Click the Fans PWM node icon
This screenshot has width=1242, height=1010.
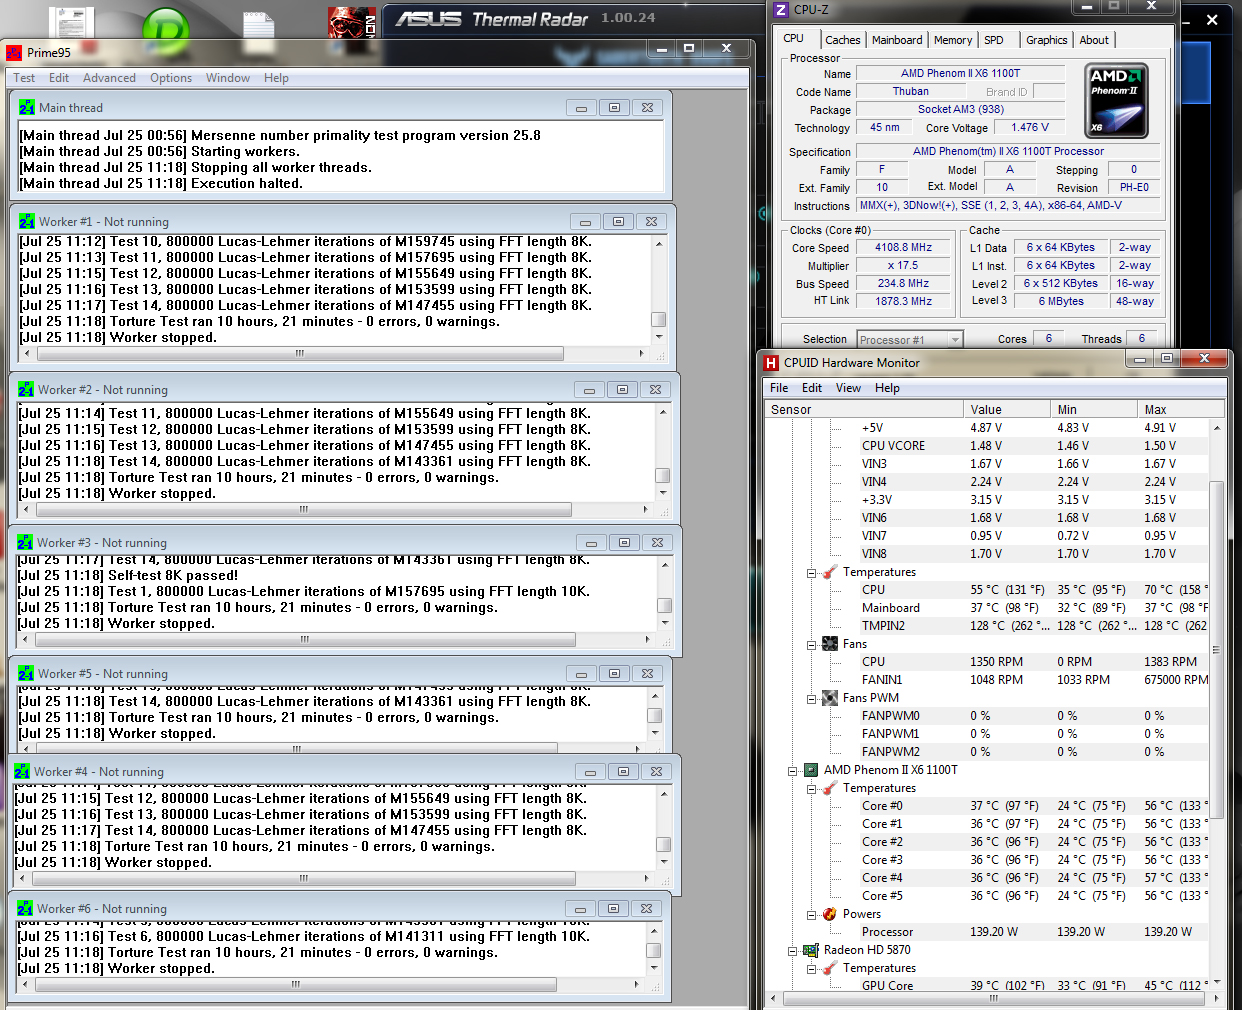click(x=830, y=698)
